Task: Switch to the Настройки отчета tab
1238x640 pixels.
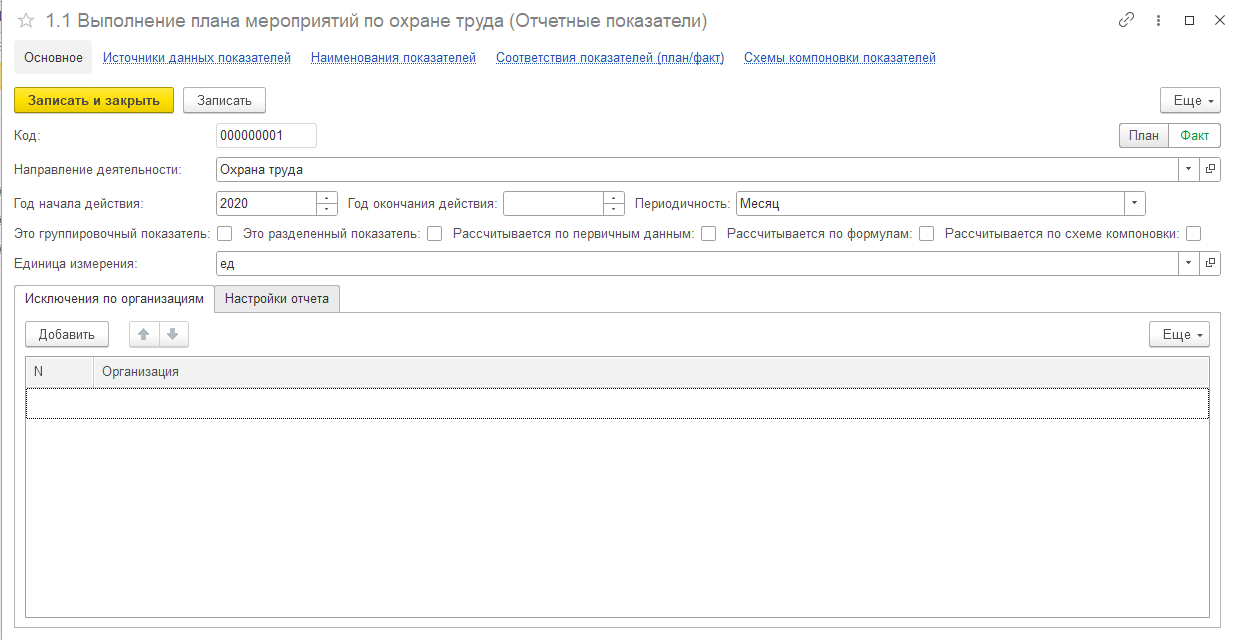Action: (277, 299)
